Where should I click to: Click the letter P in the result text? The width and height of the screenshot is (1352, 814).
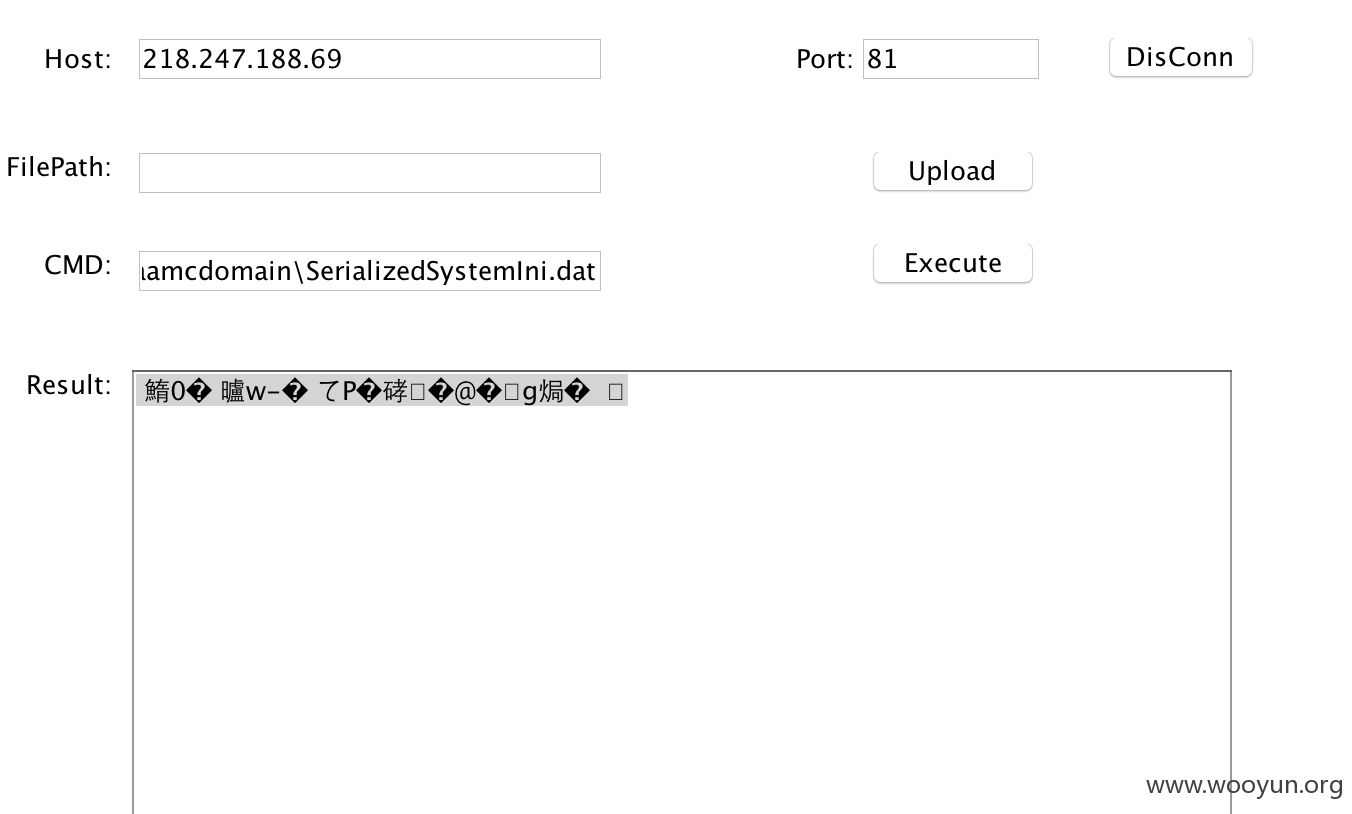point(350,392)
